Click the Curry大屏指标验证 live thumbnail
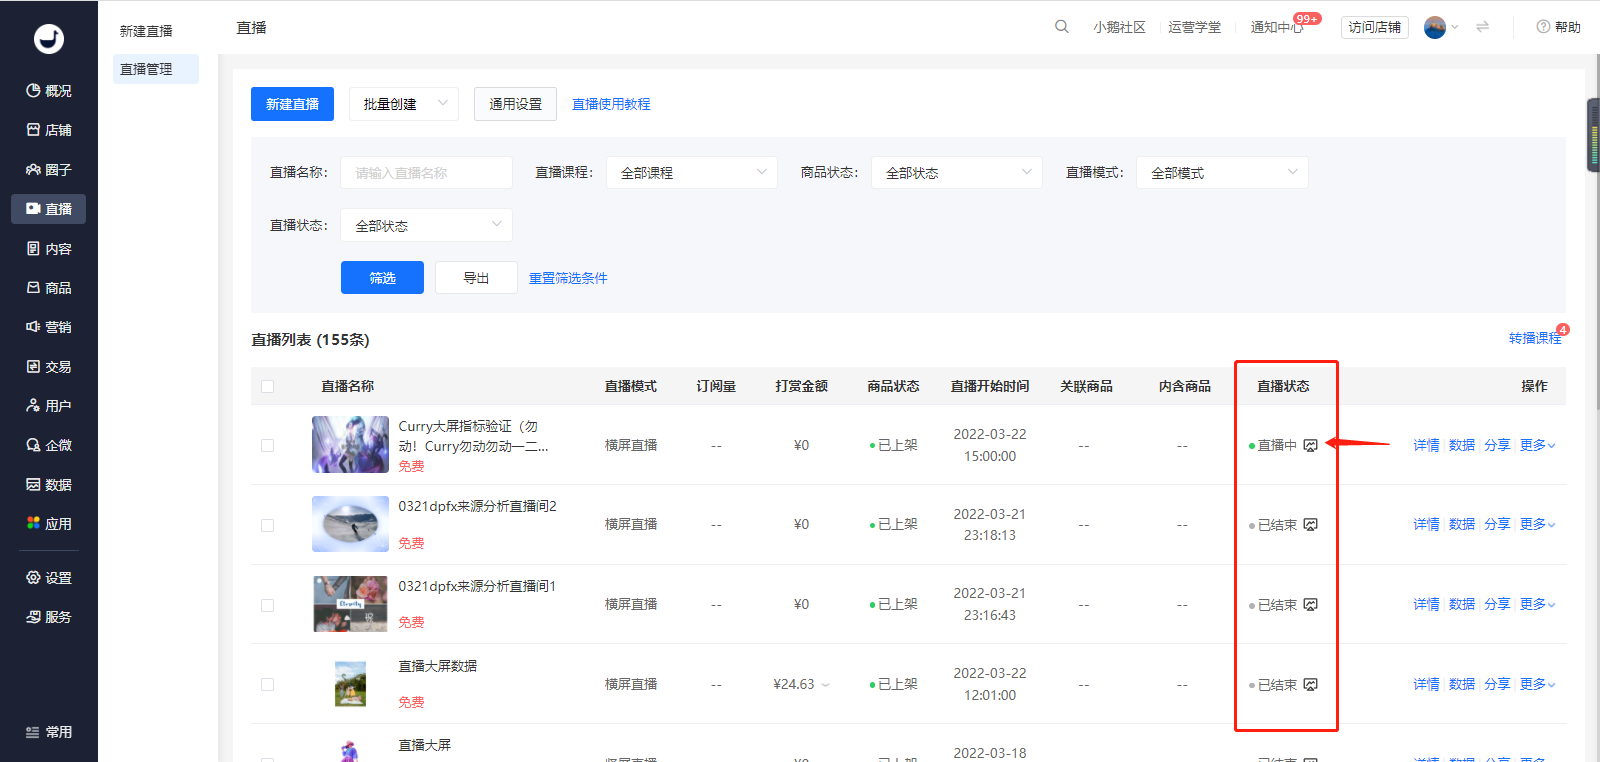This screenshot has height=762, width=1600. pos(350,444)
